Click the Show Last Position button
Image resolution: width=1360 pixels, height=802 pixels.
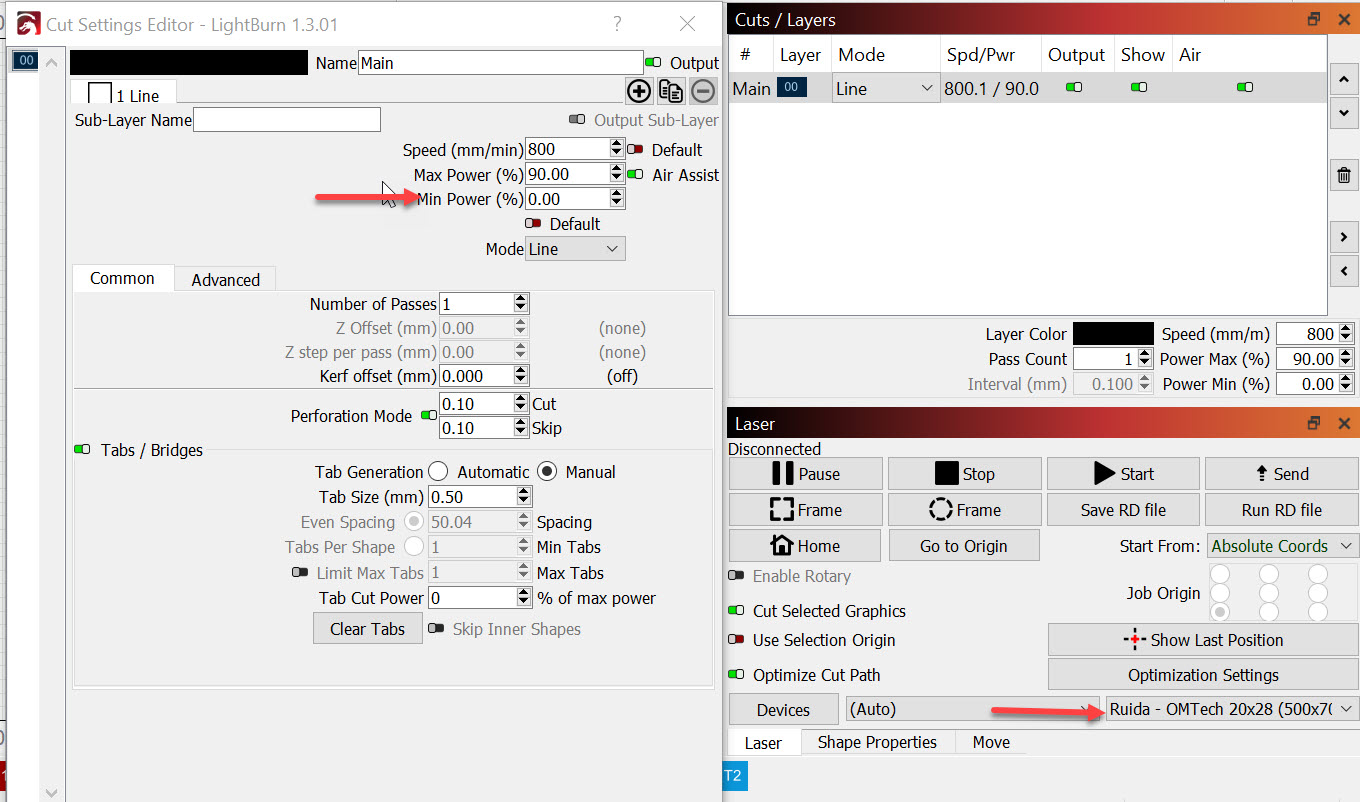click(x=1203, y=640)
